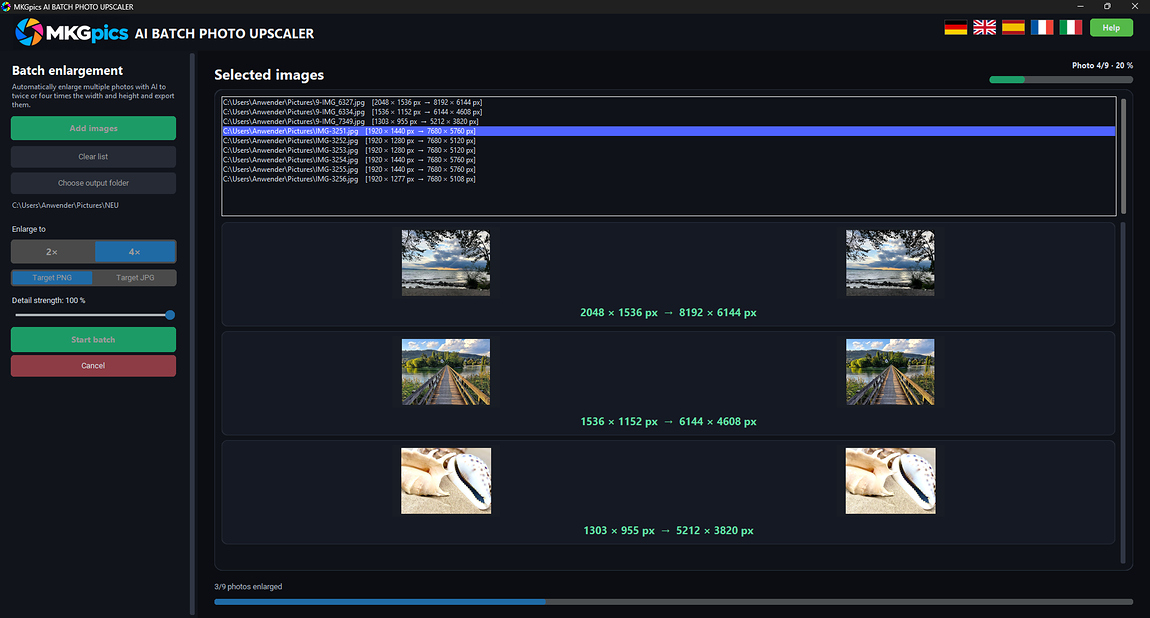Set output format to Target PNG
This screenshot has width=1150, height=618.
tap(52, 278)
